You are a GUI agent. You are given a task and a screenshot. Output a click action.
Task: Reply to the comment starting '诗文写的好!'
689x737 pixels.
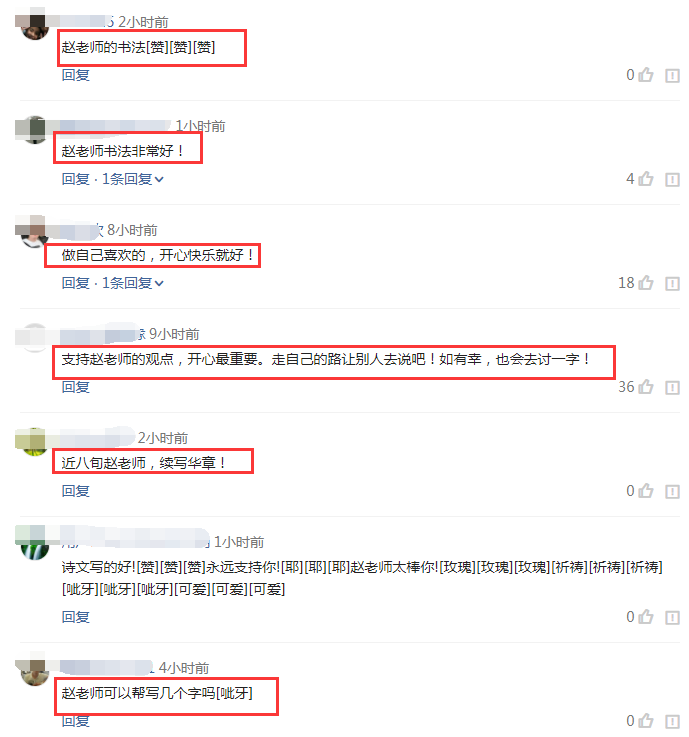click(76, 617)
